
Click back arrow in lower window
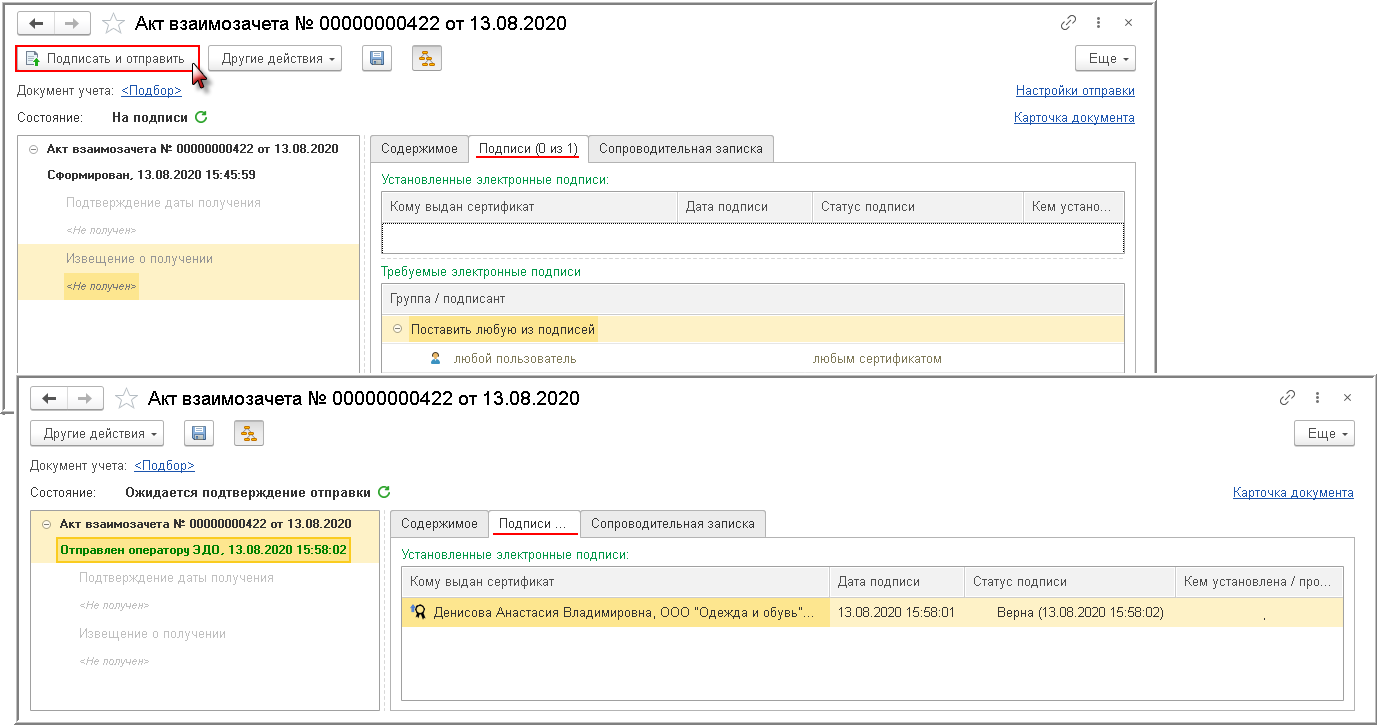(50, 398)
